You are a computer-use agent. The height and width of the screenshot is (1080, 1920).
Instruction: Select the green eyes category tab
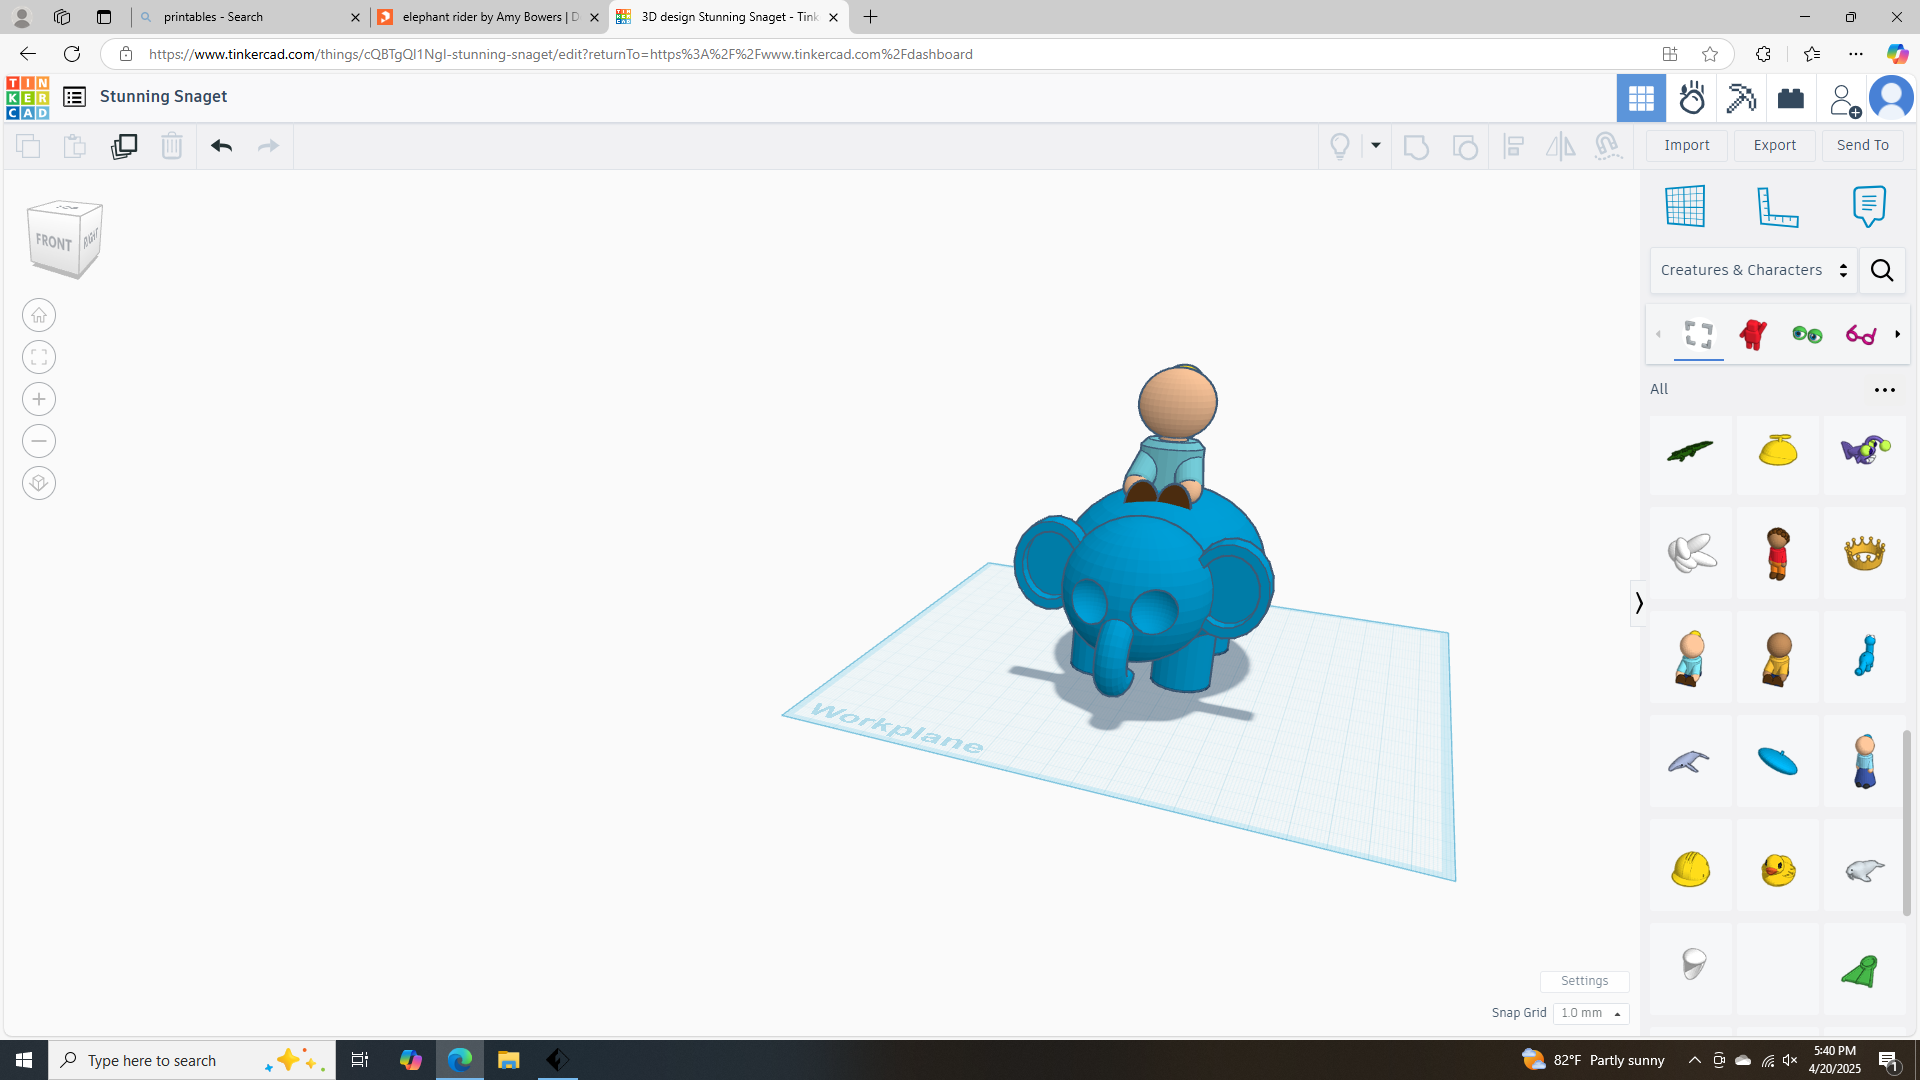pyautogui.click(x=1807, y=334)
